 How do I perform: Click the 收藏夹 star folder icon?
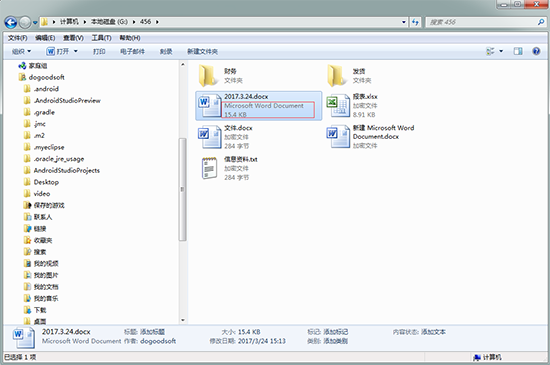(x=27, y=240)
